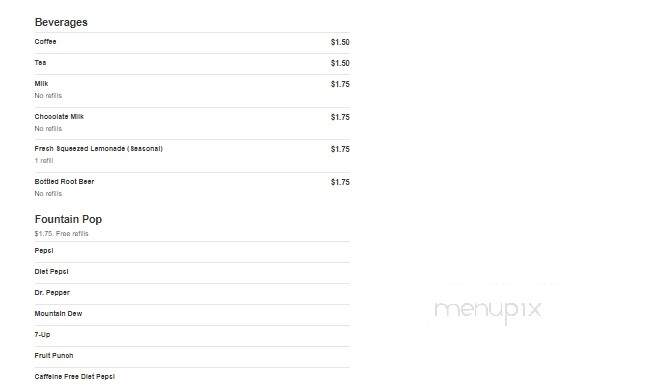Select Caffeine Free Diet Pepsi entry

pos(74,376)
